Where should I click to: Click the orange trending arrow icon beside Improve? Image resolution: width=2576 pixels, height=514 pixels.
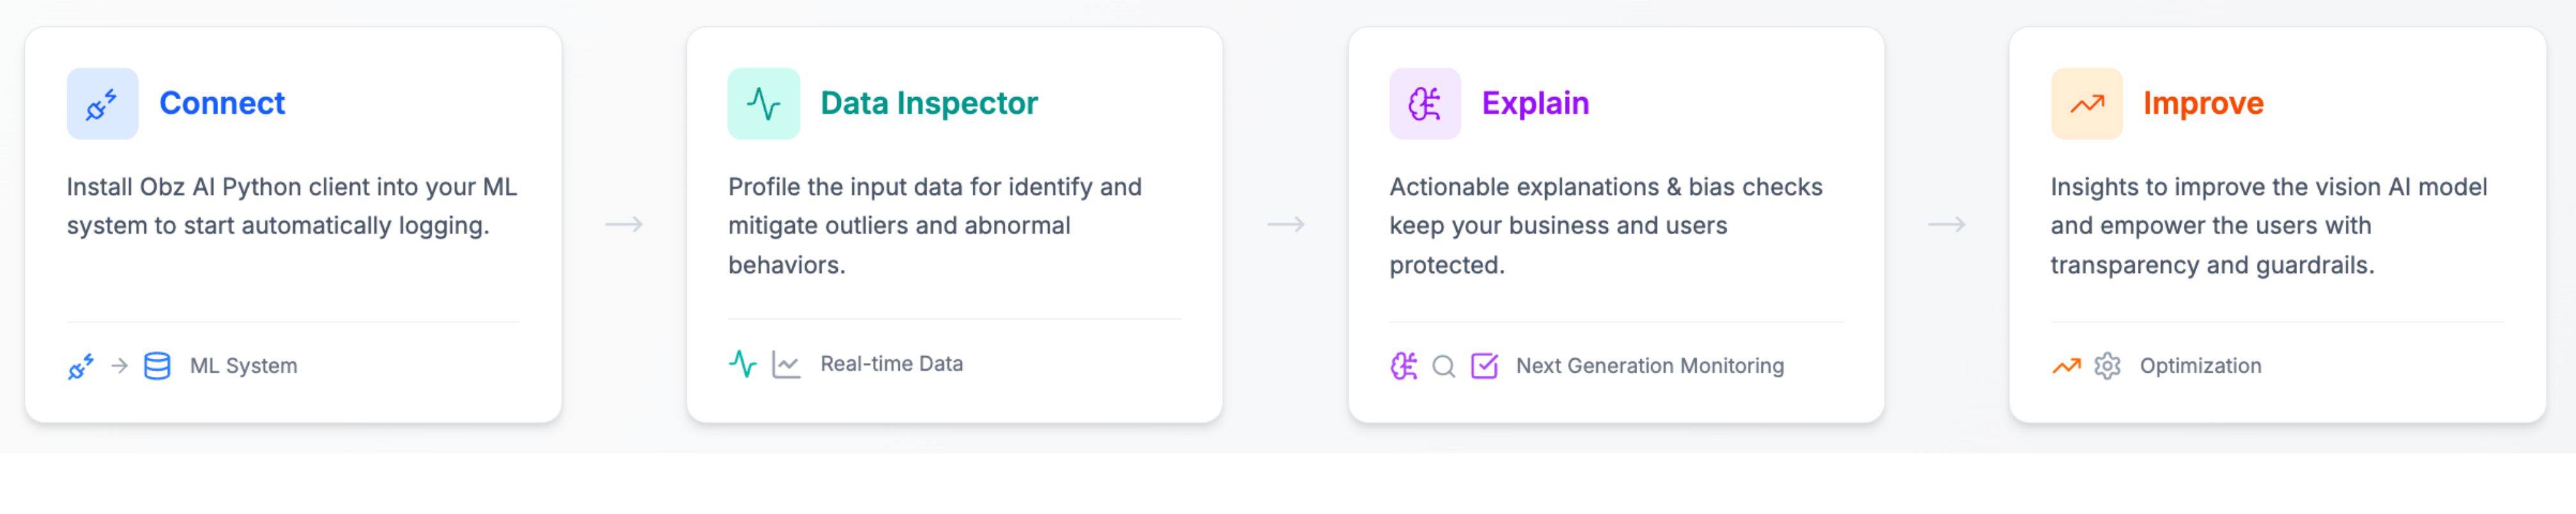[x=2086, y=104]
